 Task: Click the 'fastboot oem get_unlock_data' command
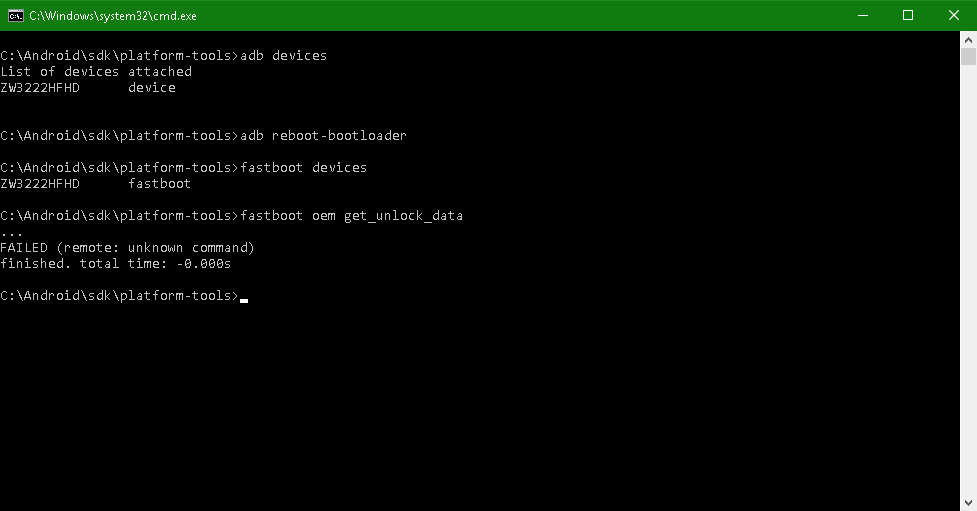(351, 216)
